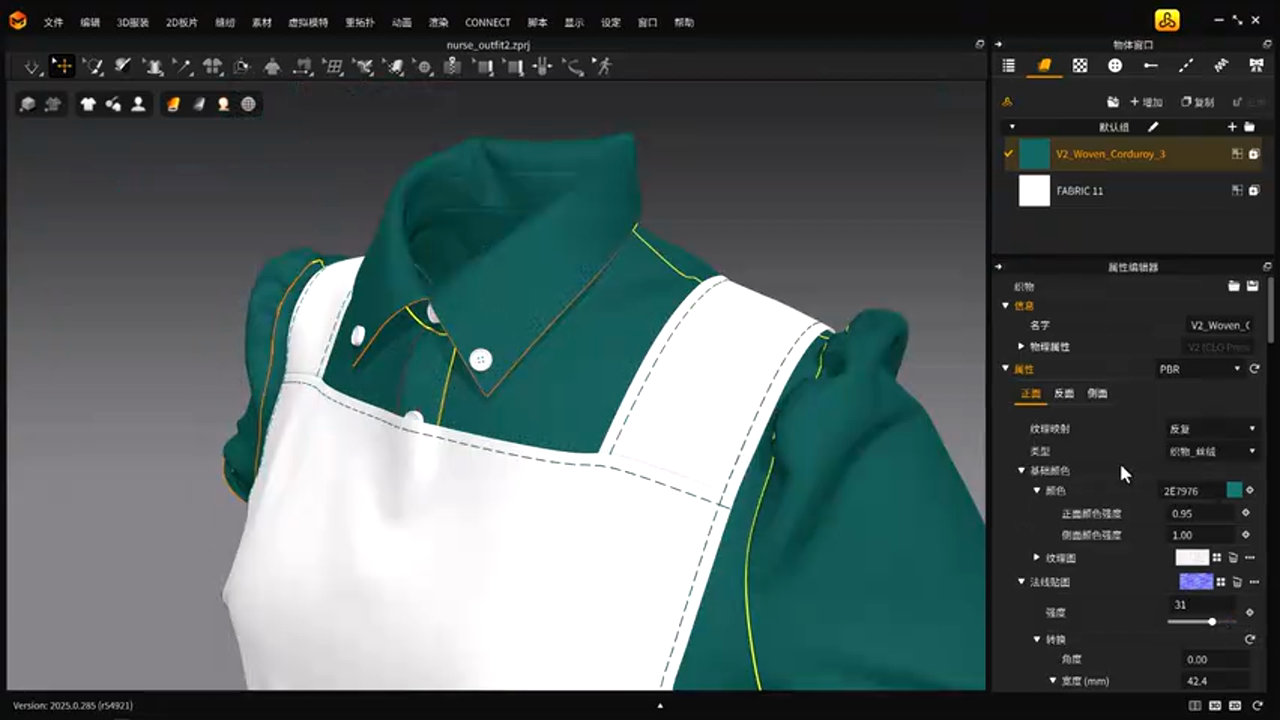This screenshot has width=1280, height=720.
Task: Open the 纹理映射 dropdown showing 反复
Action: [1211, 428]
